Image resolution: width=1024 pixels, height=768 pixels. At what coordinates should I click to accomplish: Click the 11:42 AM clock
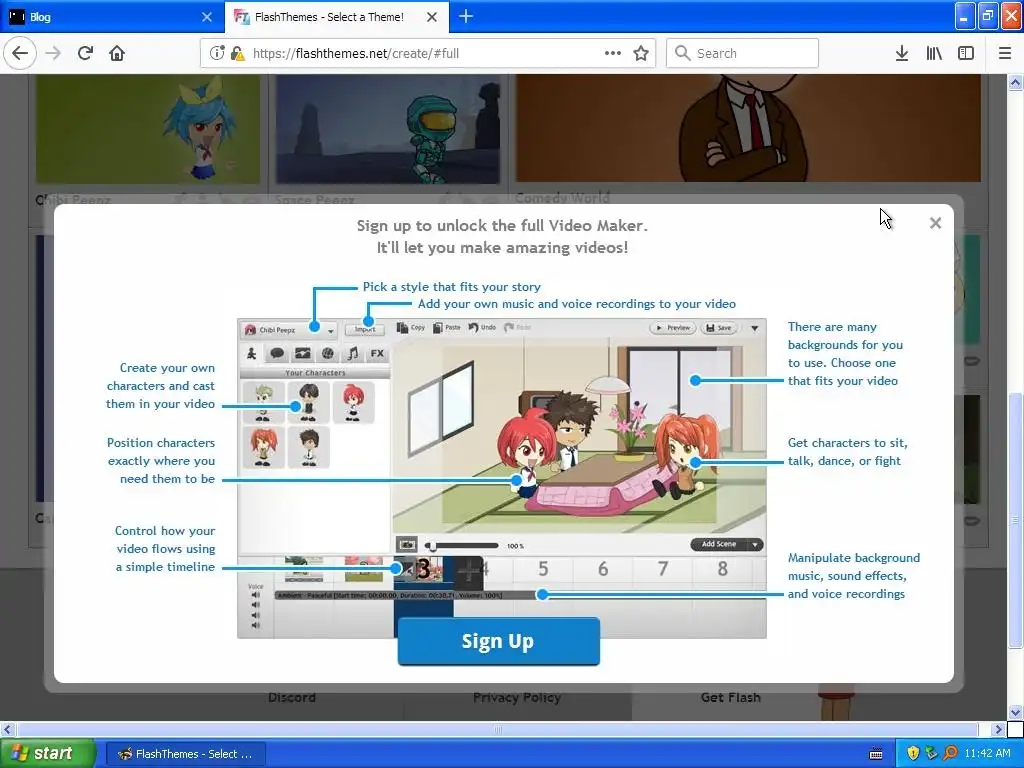click(x=987, y=754)
